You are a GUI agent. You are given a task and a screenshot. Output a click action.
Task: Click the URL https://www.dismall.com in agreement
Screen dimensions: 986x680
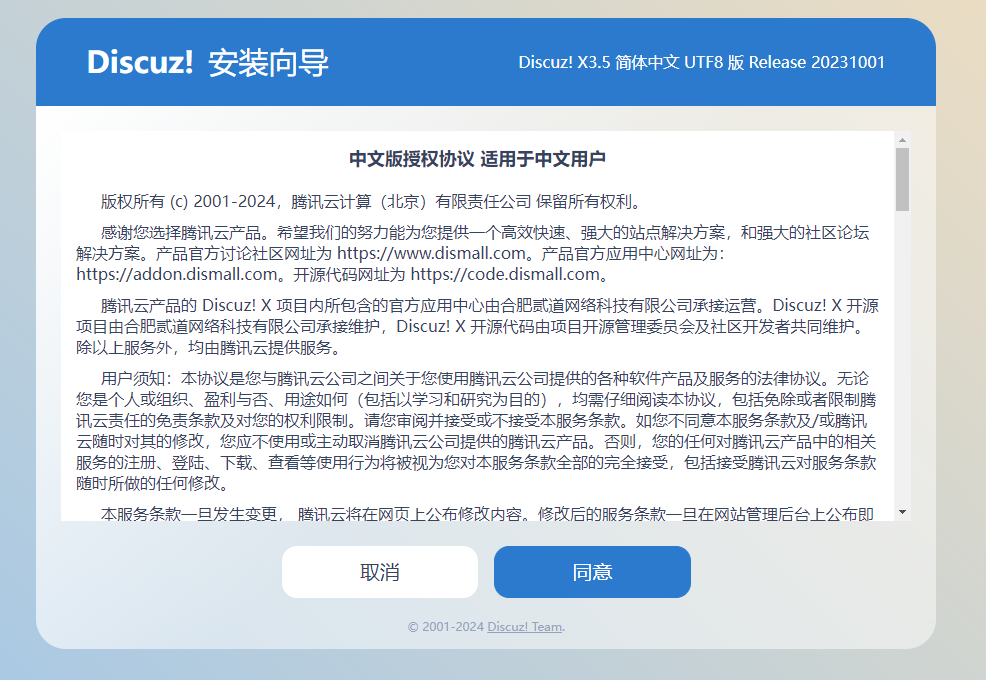(x=431, y=254)
